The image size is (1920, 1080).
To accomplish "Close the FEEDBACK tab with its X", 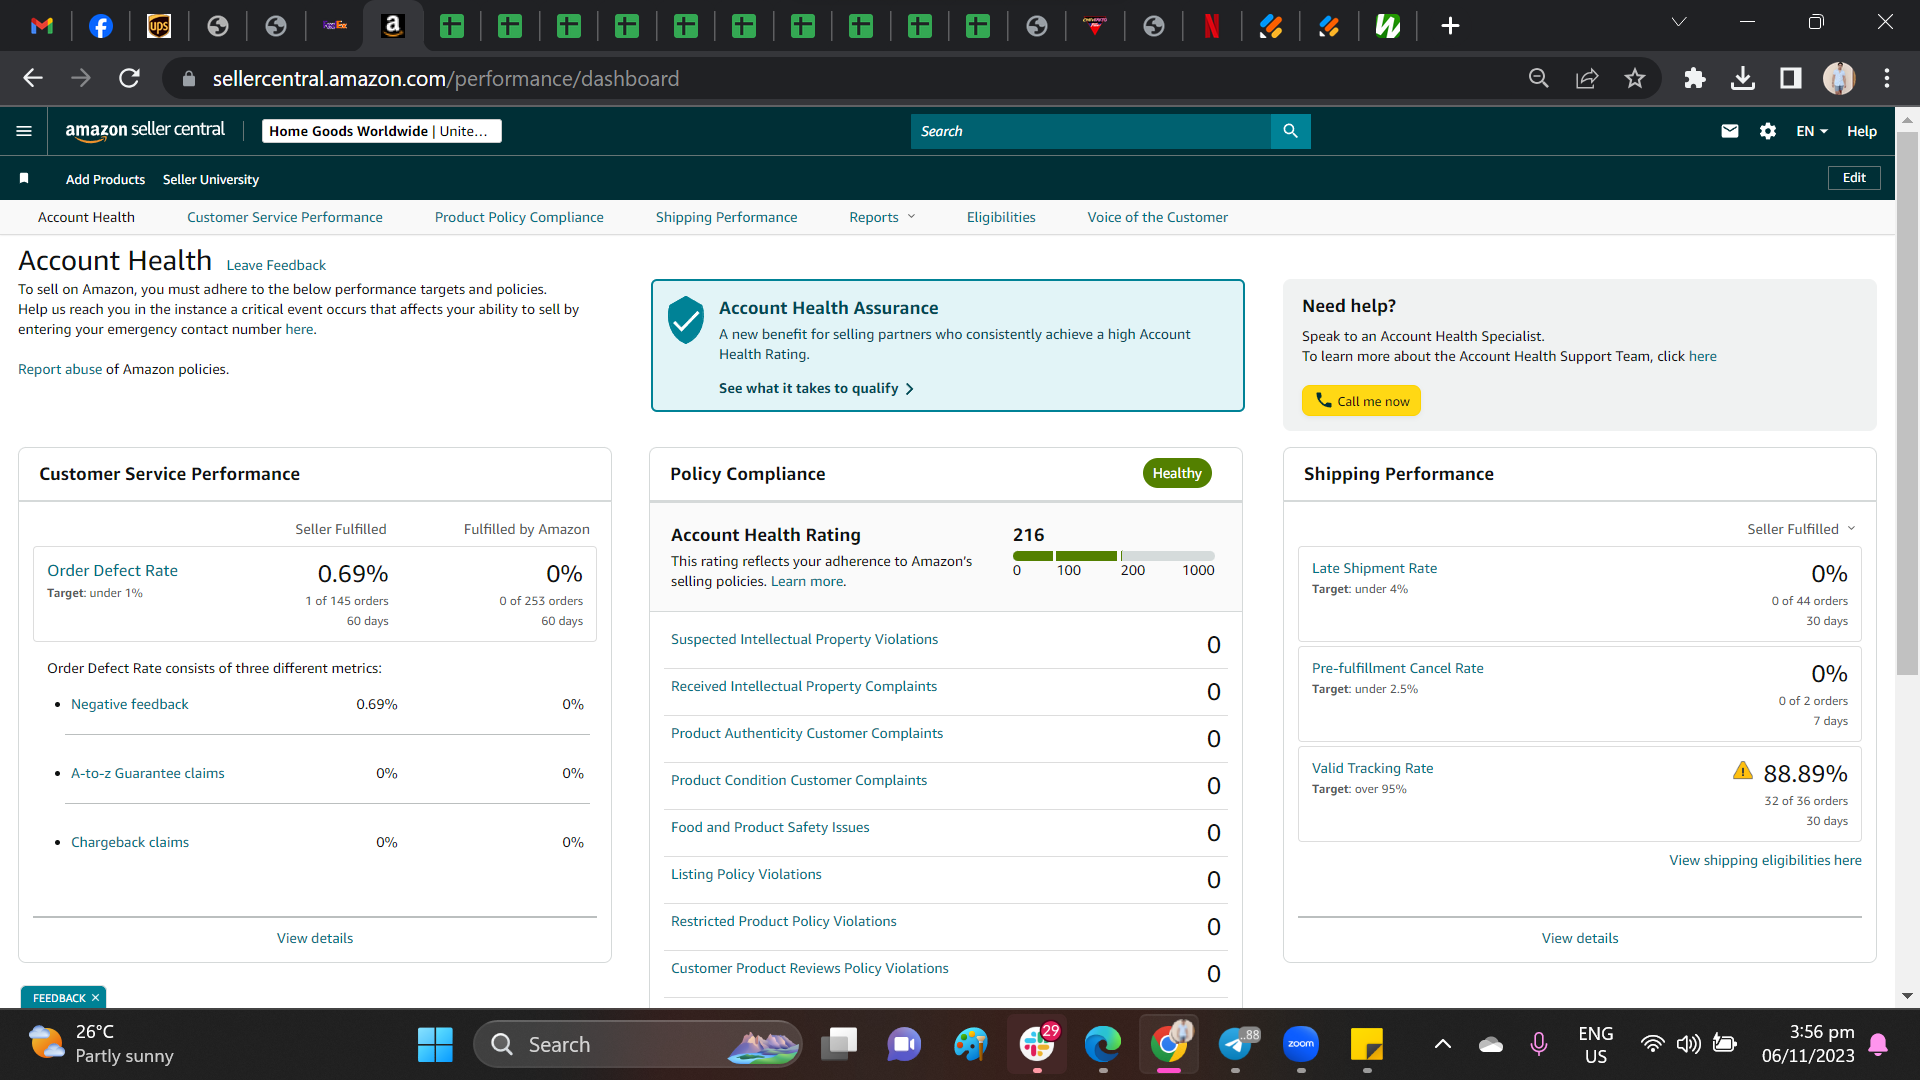I will [96, 998].
